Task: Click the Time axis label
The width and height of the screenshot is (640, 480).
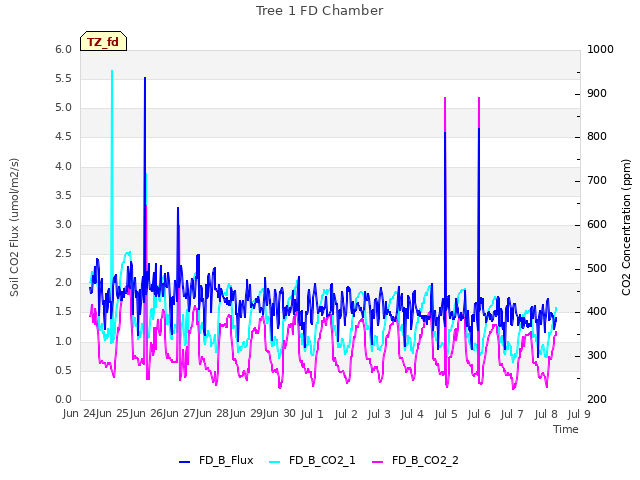Action: point(566,429)
